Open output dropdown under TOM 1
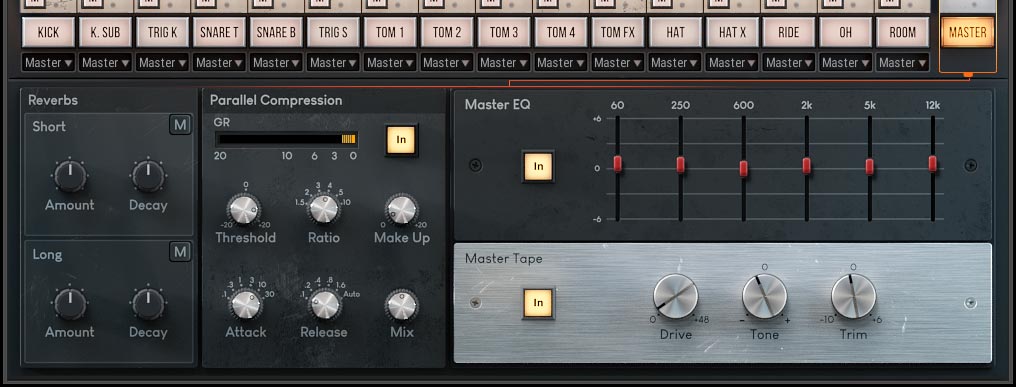 click(390, 63)
